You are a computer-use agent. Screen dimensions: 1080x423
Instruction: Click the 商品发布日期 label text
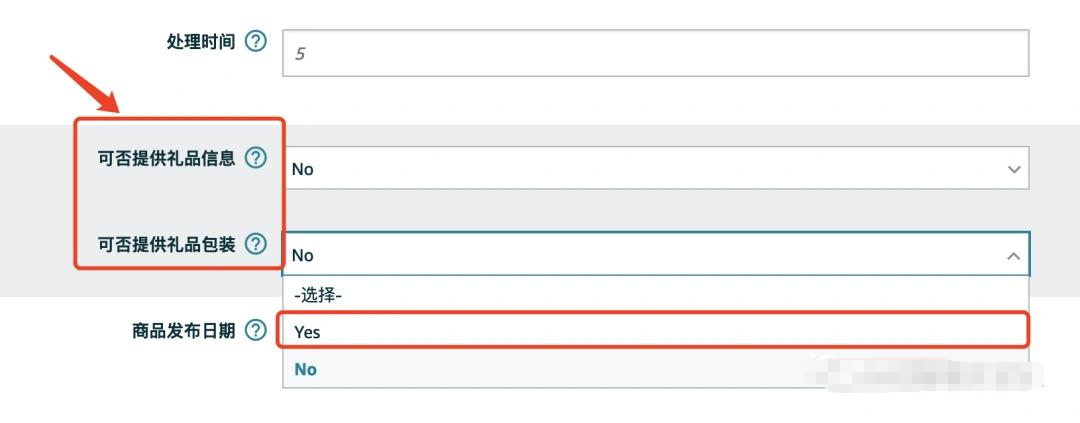[x=184, y=331]
